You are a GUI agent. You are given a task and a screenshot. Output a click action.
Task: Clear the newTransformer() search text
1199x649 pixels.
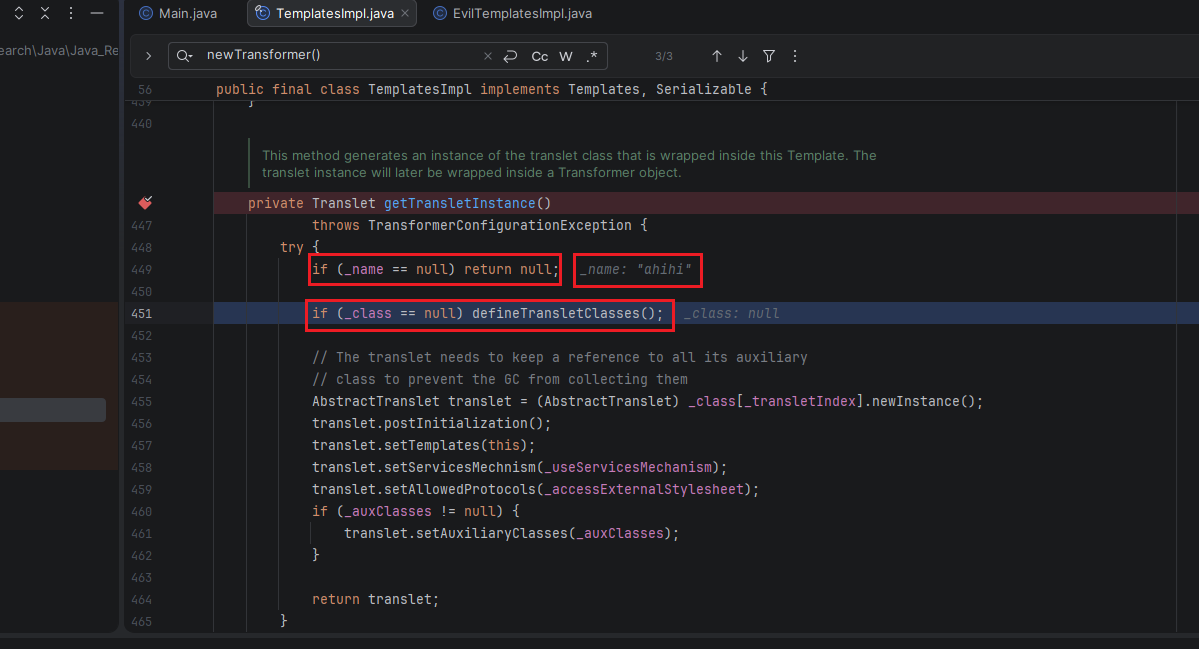pos(488,56)
